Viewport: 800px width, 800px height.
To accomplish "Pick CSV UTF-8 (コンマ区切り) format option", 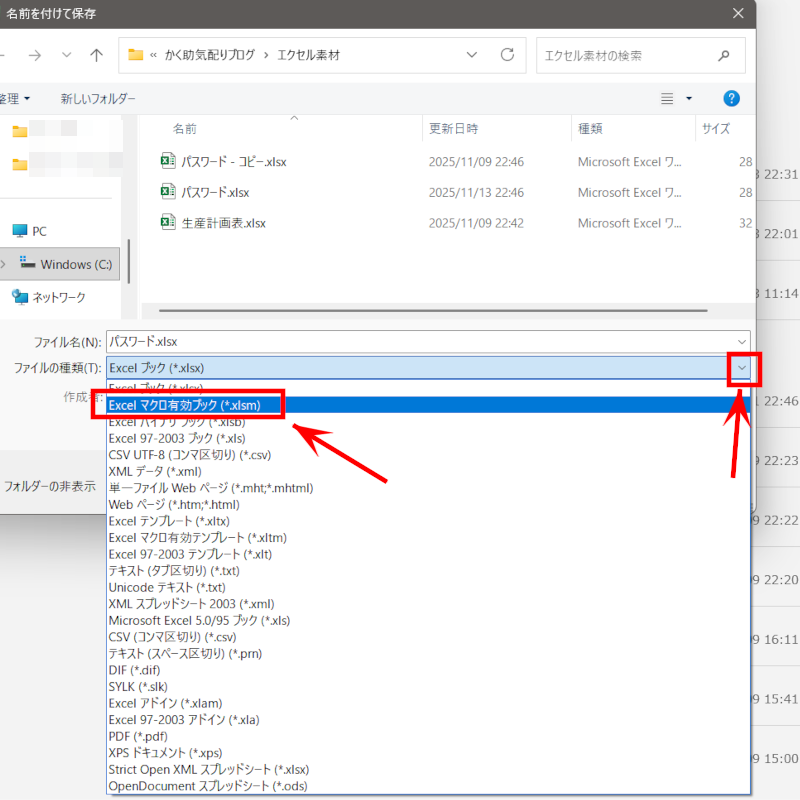I will point(190,455).
